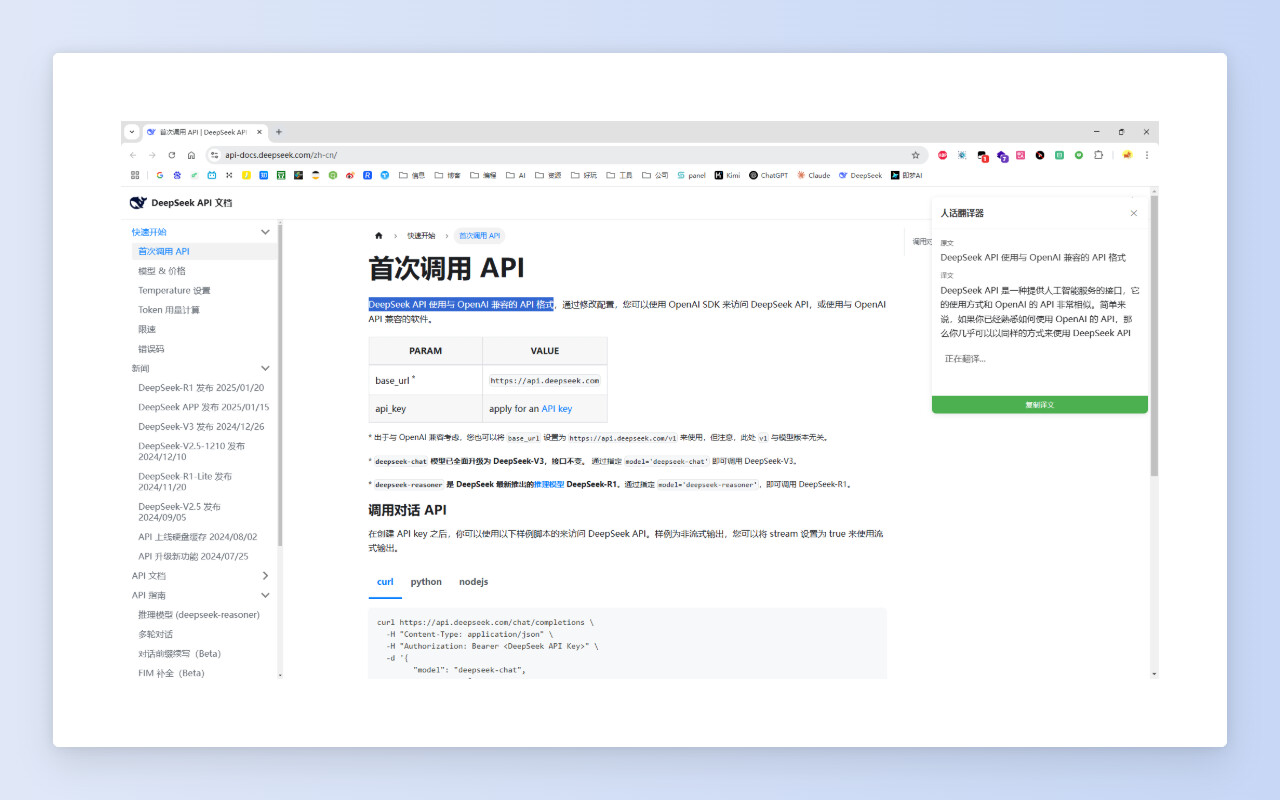View site information icon in address bar
The image size is (1280, 800).
coord(214,155)
